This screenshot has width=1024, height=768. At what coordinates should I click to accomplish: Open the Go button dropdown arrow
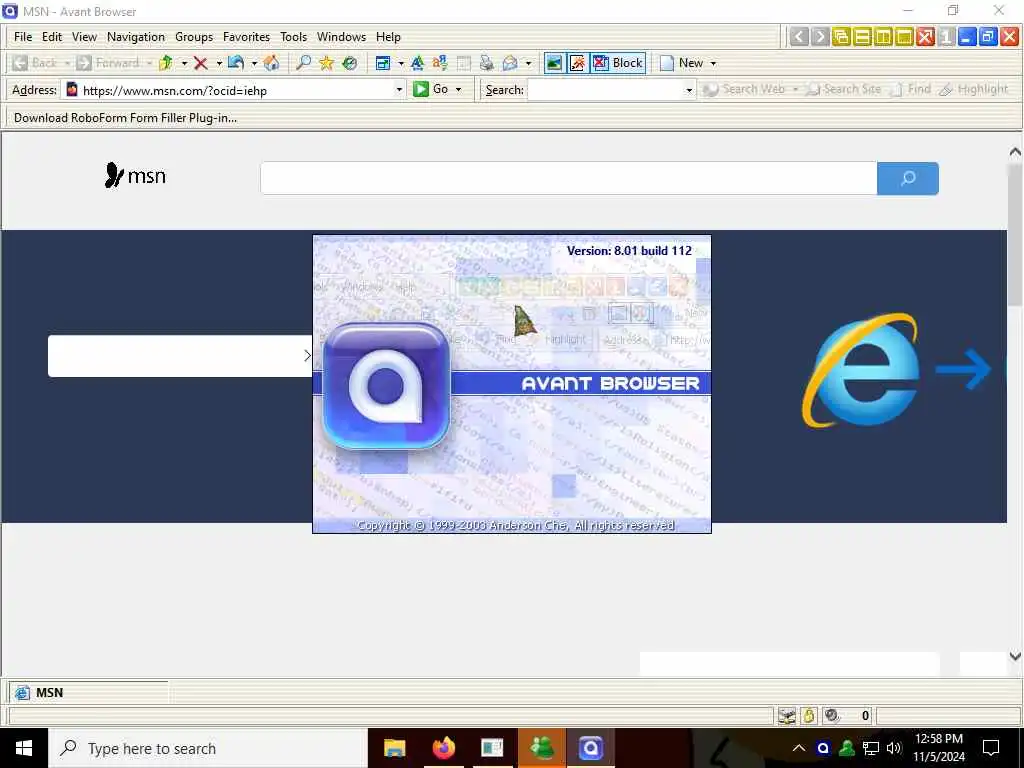[x=458, y=89]
